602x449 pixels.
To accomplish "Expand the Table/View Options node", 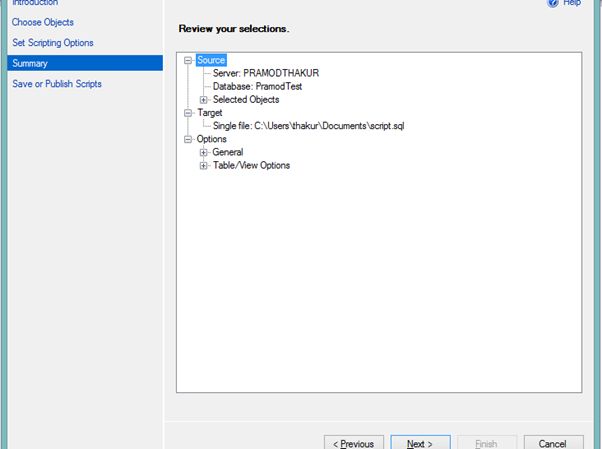I will pyautogui.click(x=203, y=165).
